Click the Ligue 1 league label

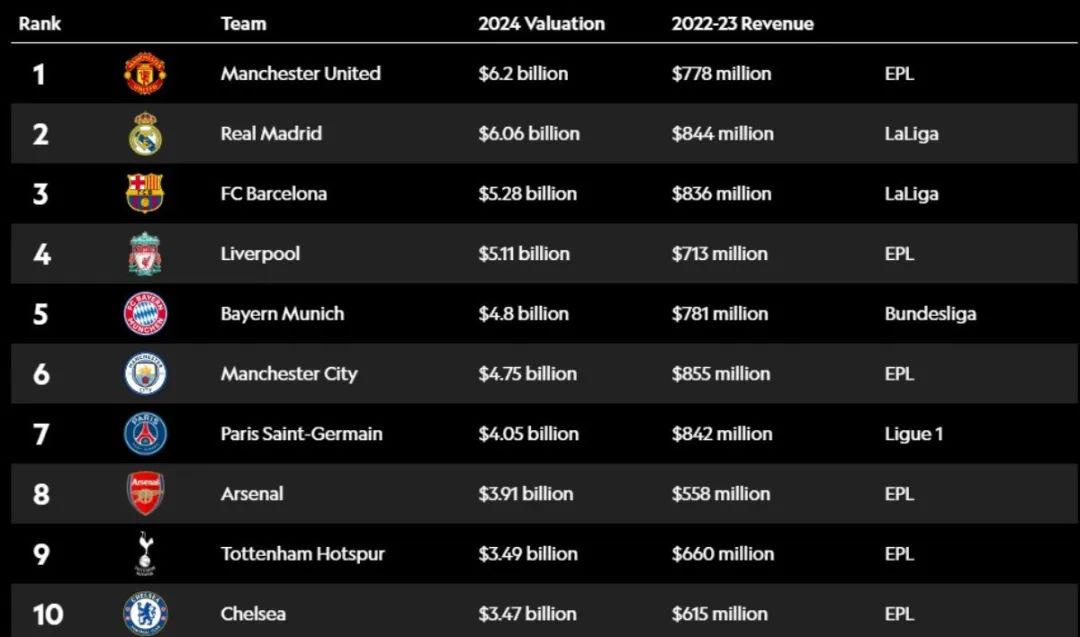(x=913, y=434)
